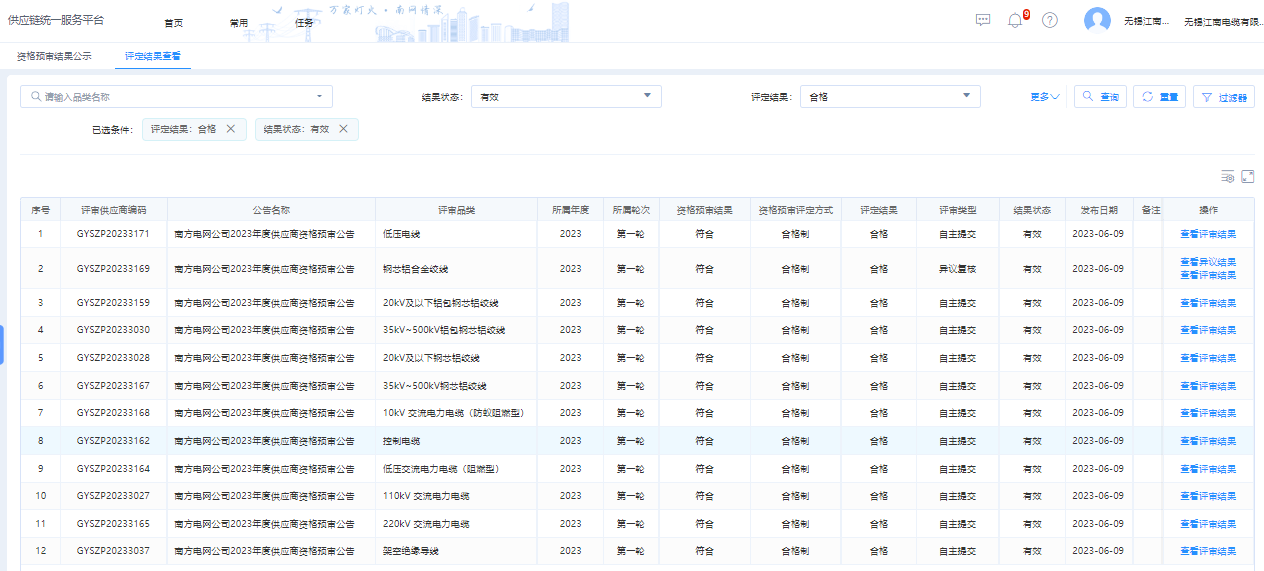
Task: Open the 过滤器 filter button
Action: 1223,97
